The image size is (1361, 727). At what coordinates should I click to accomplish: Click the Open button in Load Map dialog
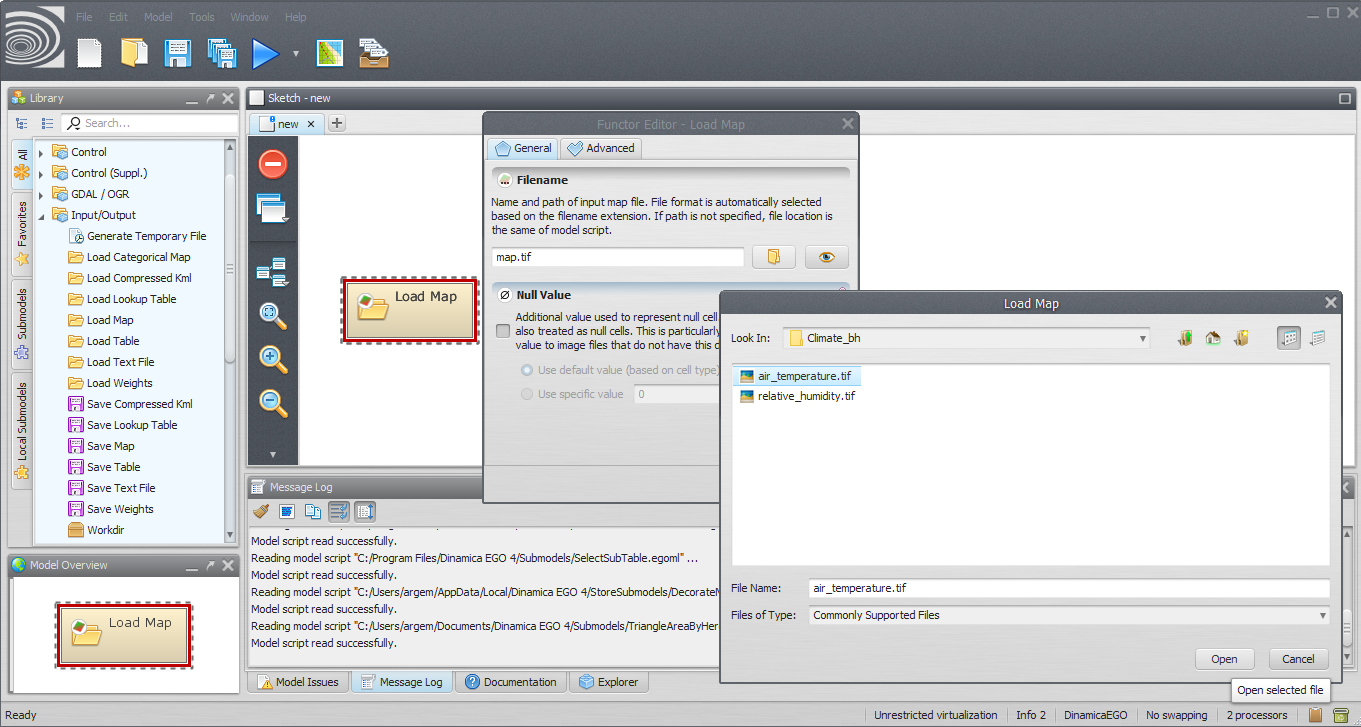tap(1224, 659)
